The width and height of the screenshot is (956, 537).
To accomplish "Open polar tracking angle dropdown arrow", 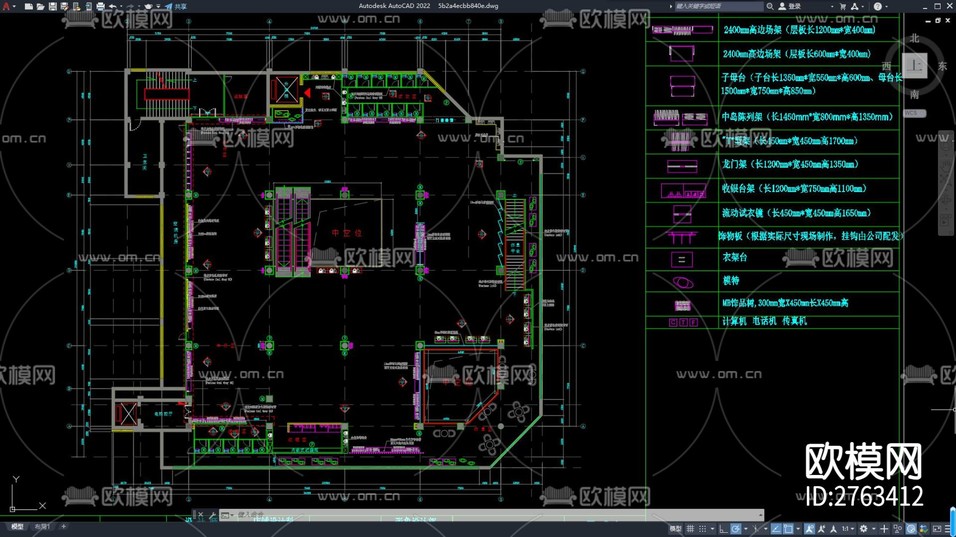I will click(x=746, y=529).
